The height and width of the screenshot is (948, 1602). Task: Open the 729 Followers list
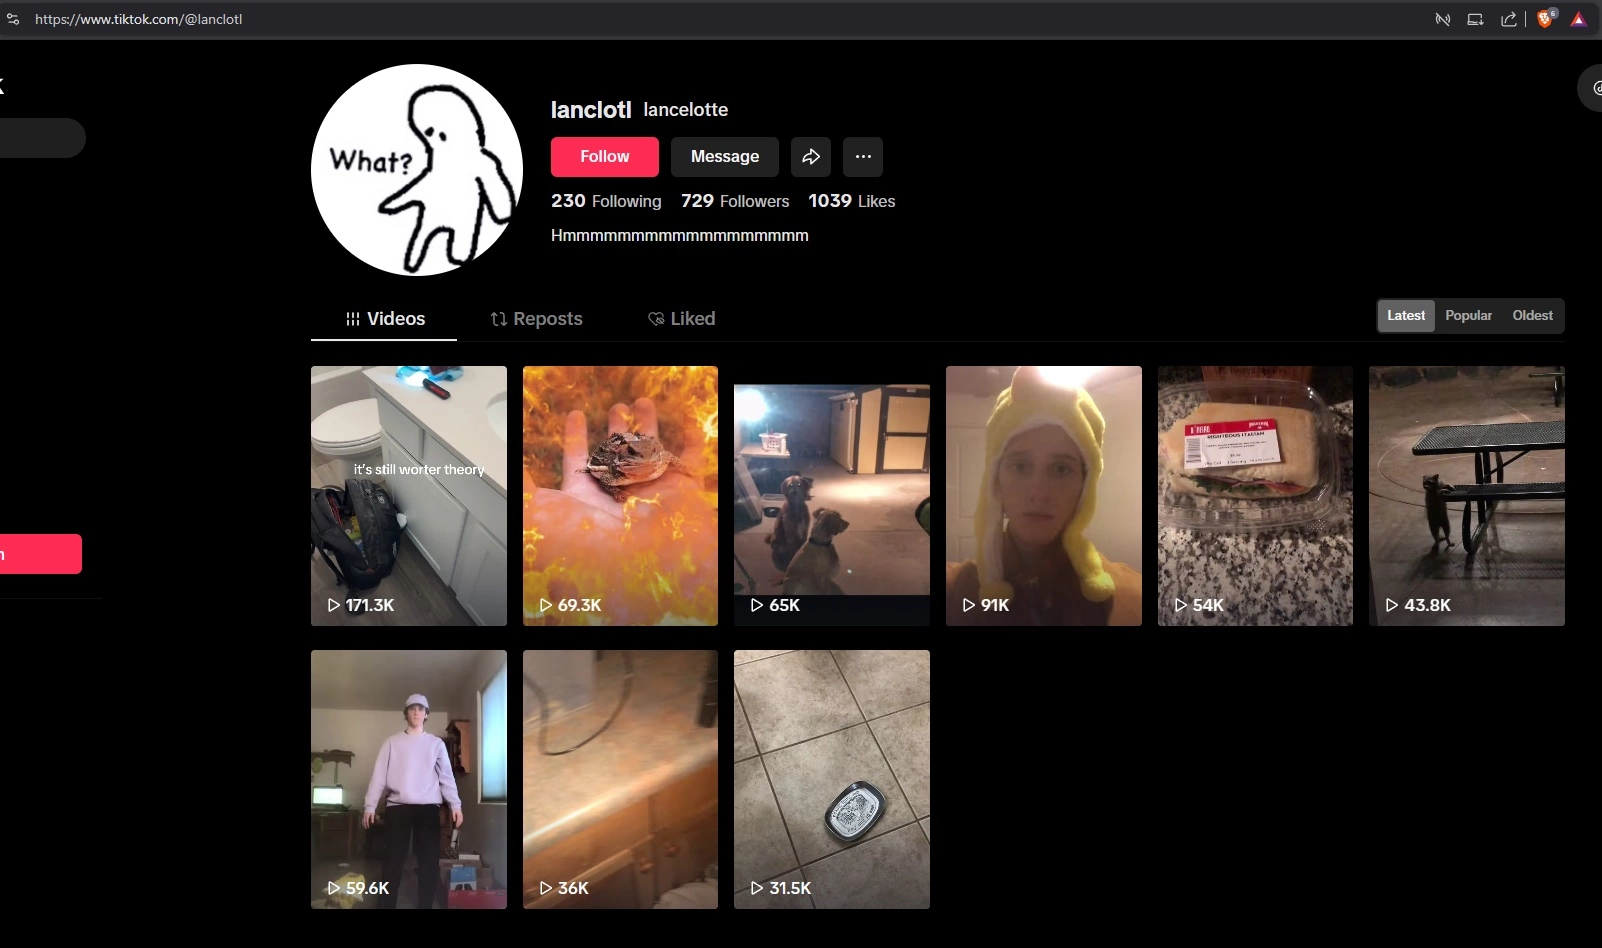(x=735, y=201)
